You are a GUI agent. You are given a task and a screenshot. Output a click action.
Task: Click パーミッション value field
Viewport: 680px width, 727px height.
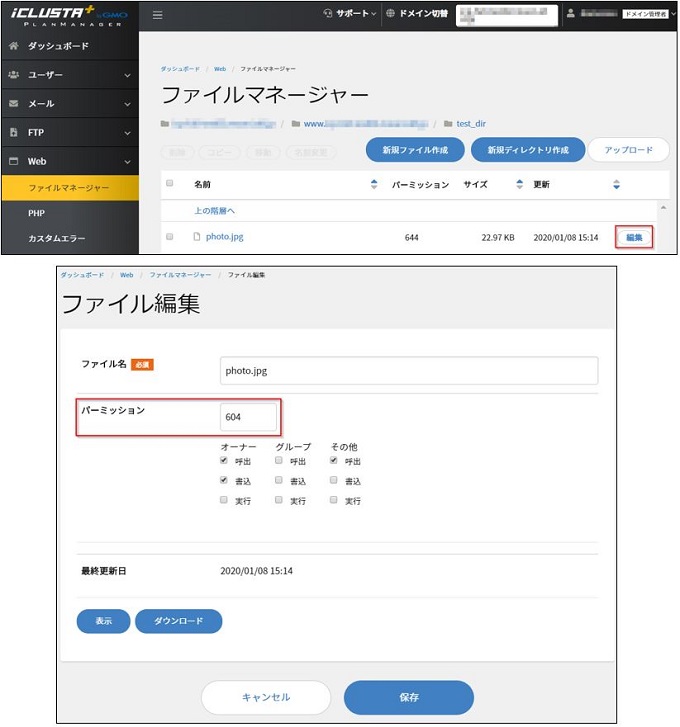248,417
